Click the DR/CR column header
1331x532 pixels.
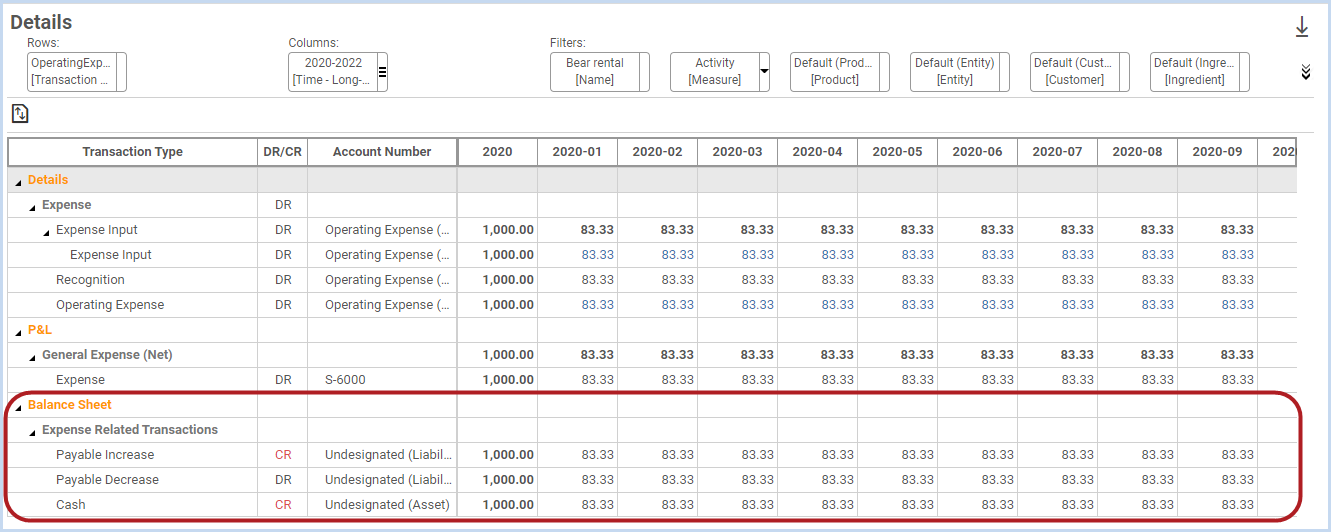pos(283,152)
